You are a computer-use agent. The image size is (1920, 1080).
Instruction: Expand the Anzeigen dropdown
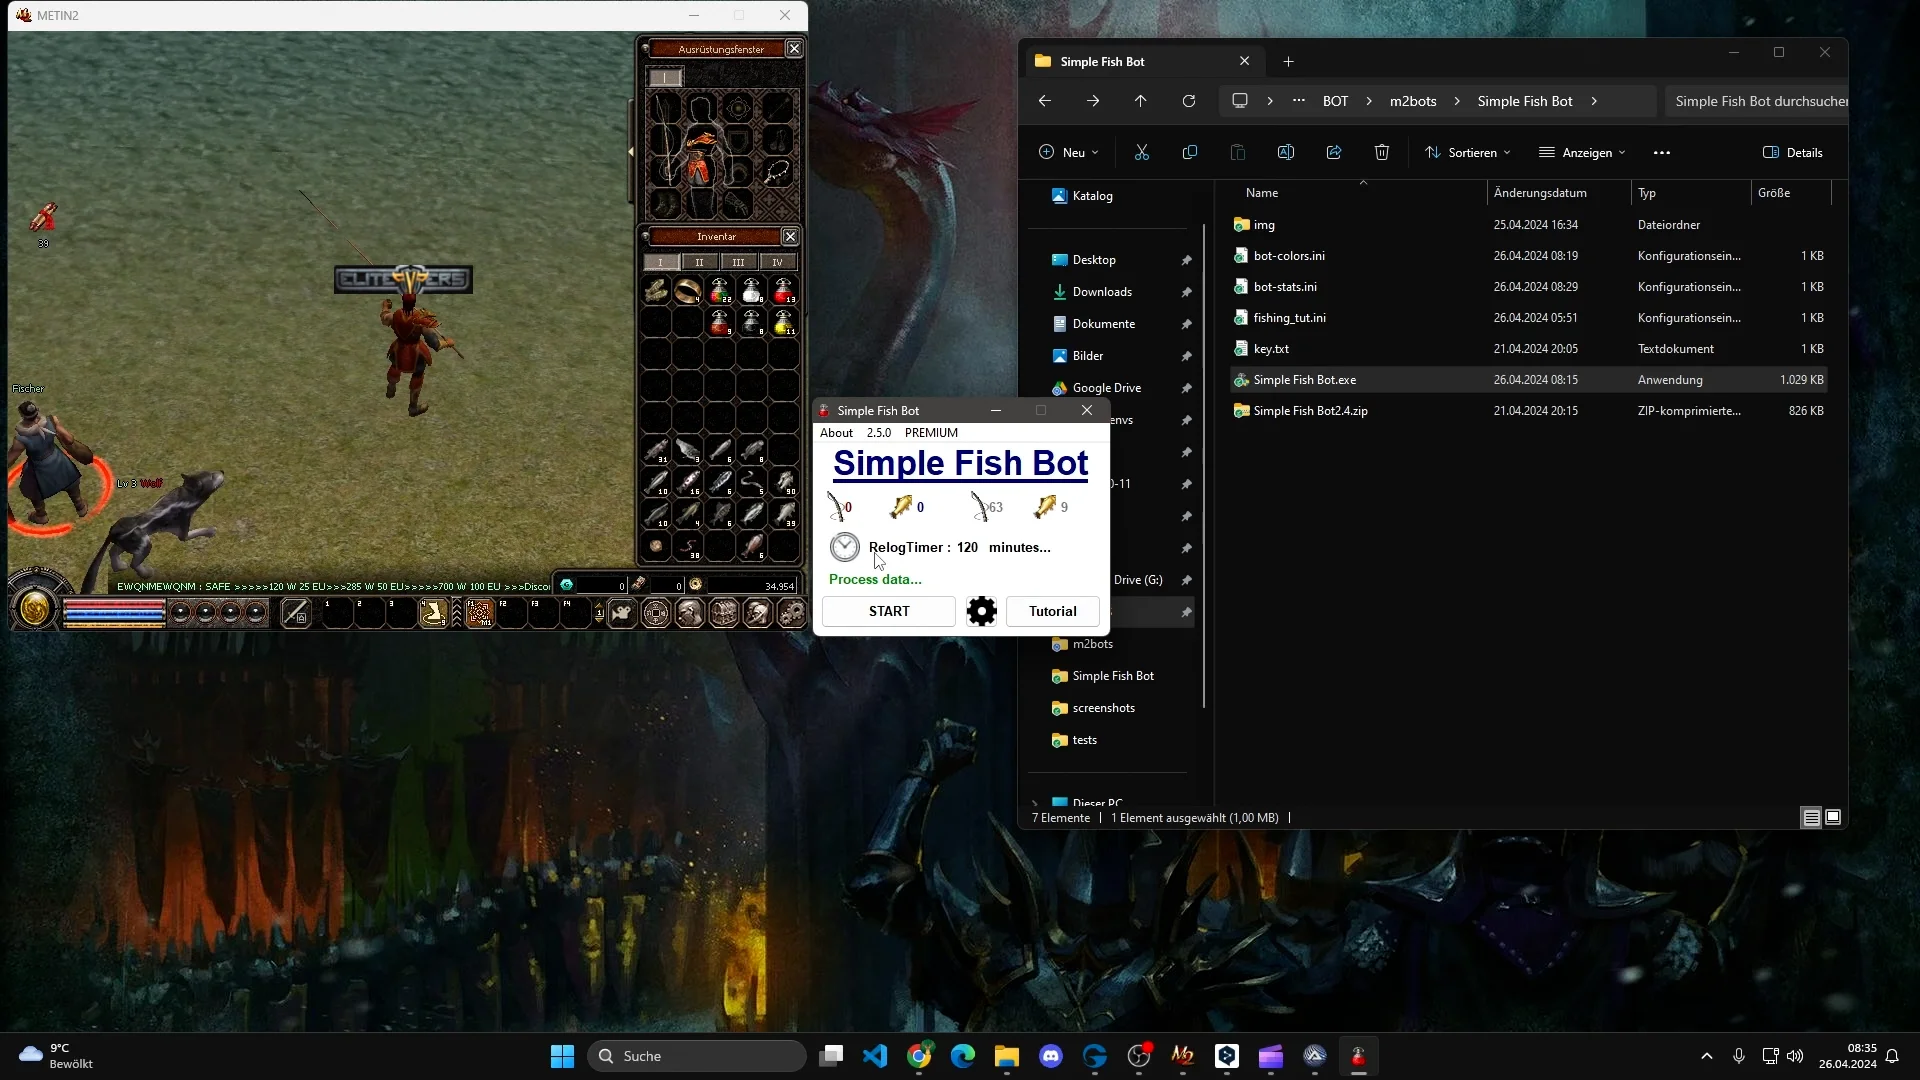point(1583,152)
